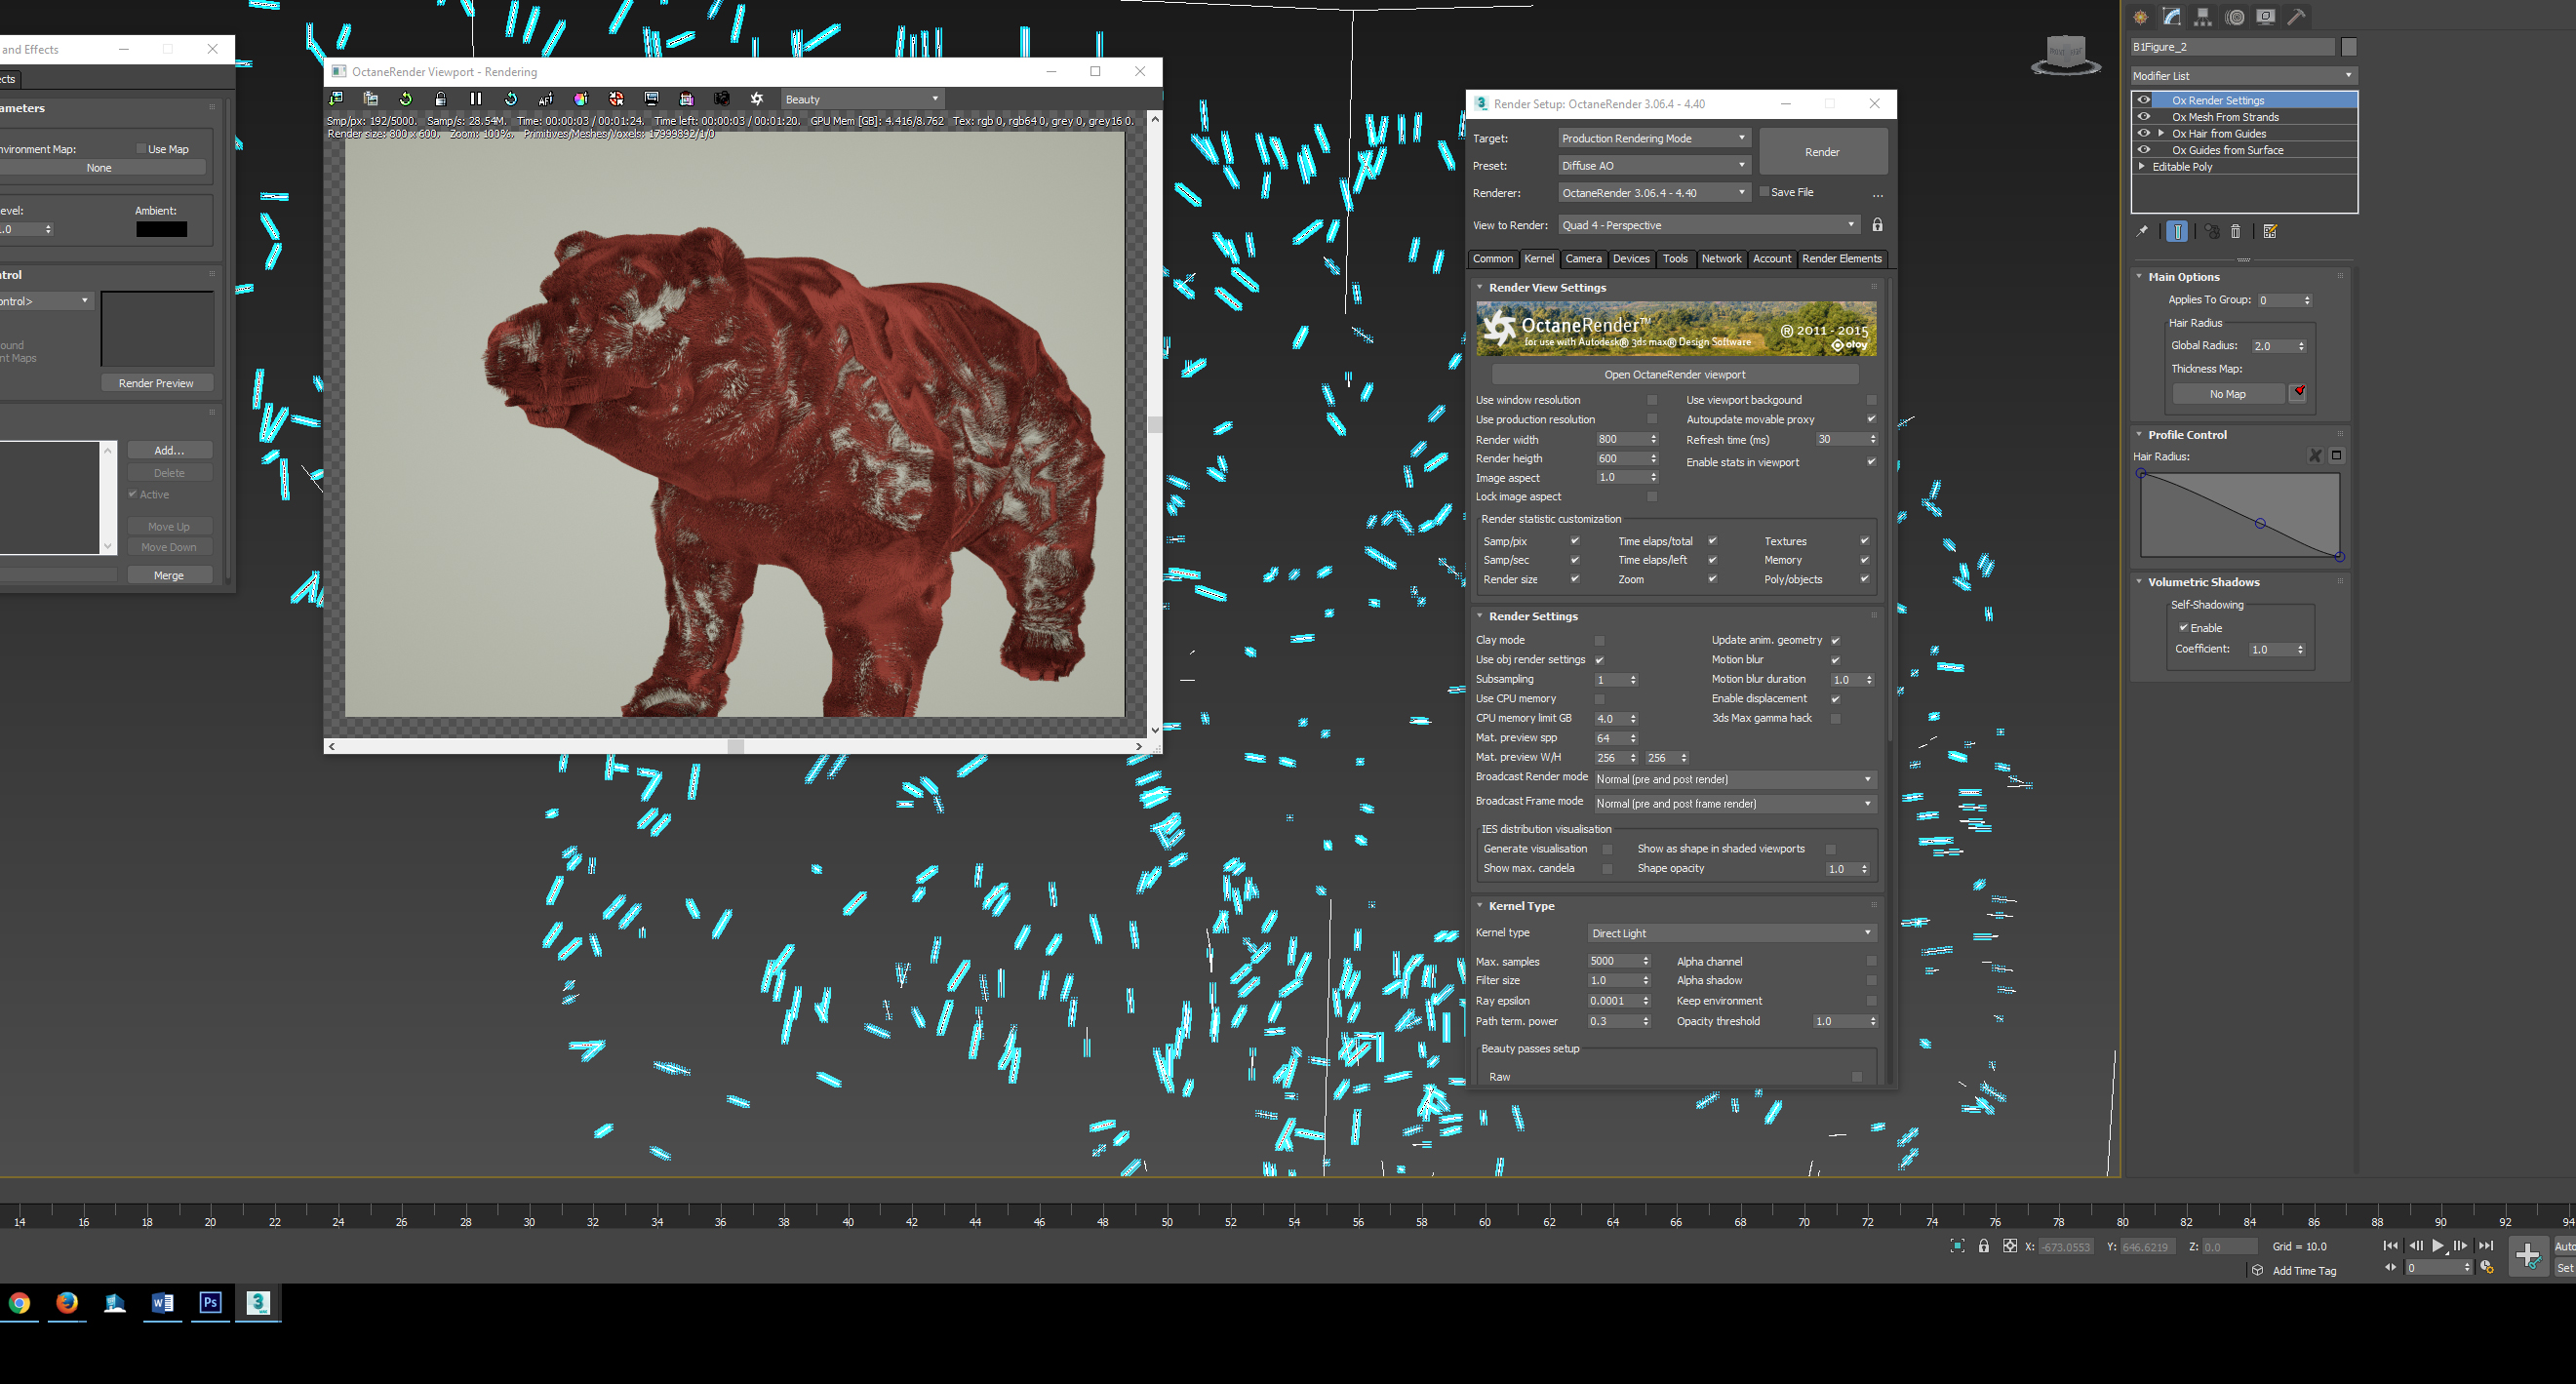Click the AF auto-focus picker icon
The height and width of the screenshot is (1384, 2576).
pyautogui.click(x=546, y=99)
